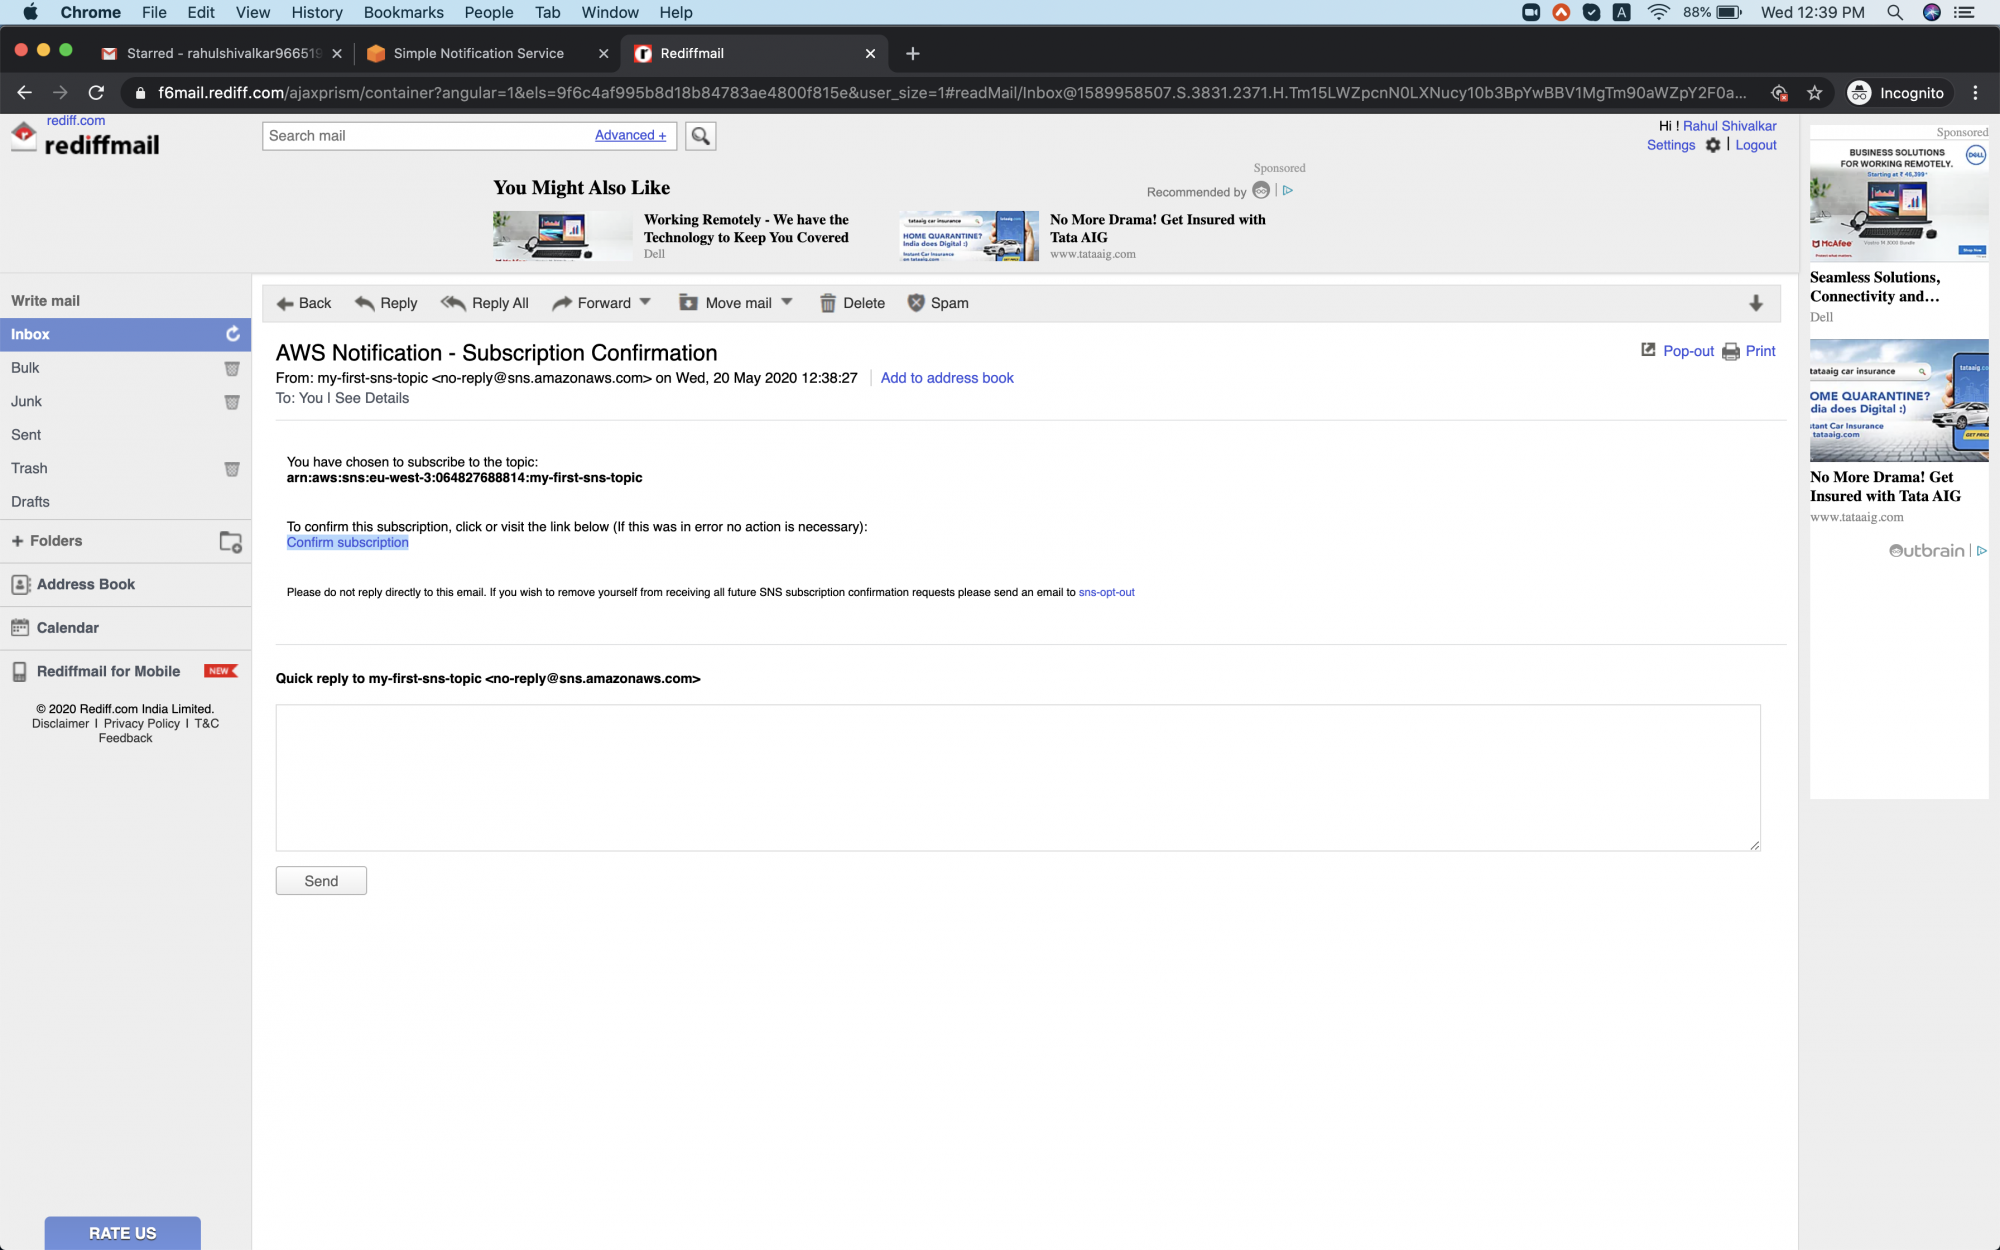Start a search with the magnifier icon
This screenshot has width=2000, height=1250.
(x=699, y=136)
